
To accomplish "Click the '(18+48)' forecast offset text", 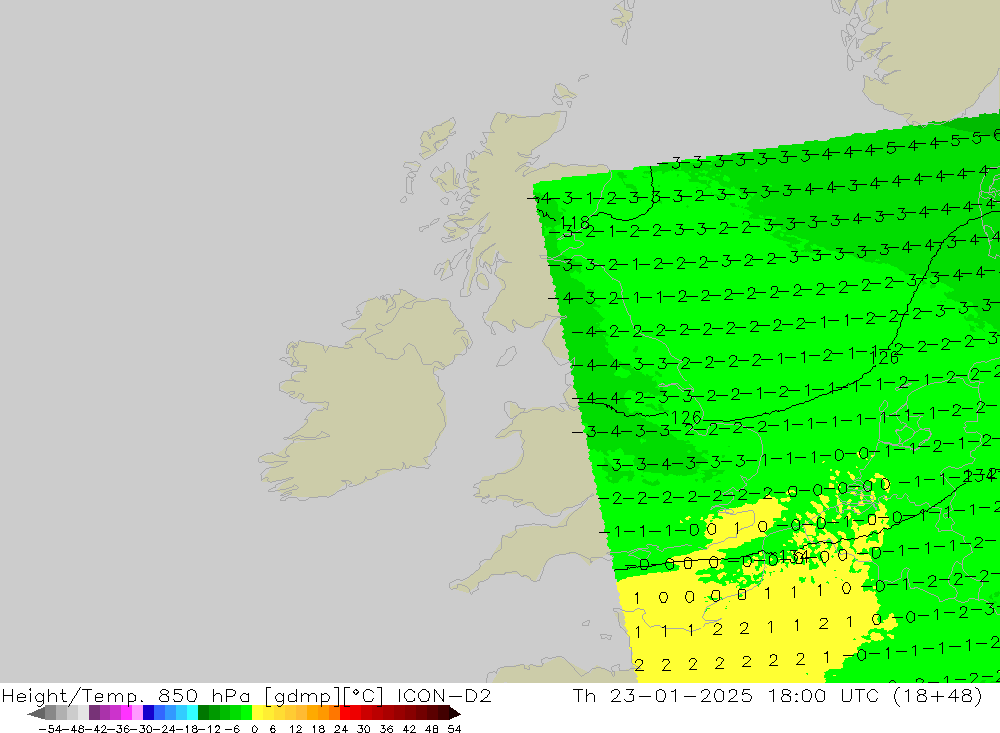I will (x=937, y=696).
